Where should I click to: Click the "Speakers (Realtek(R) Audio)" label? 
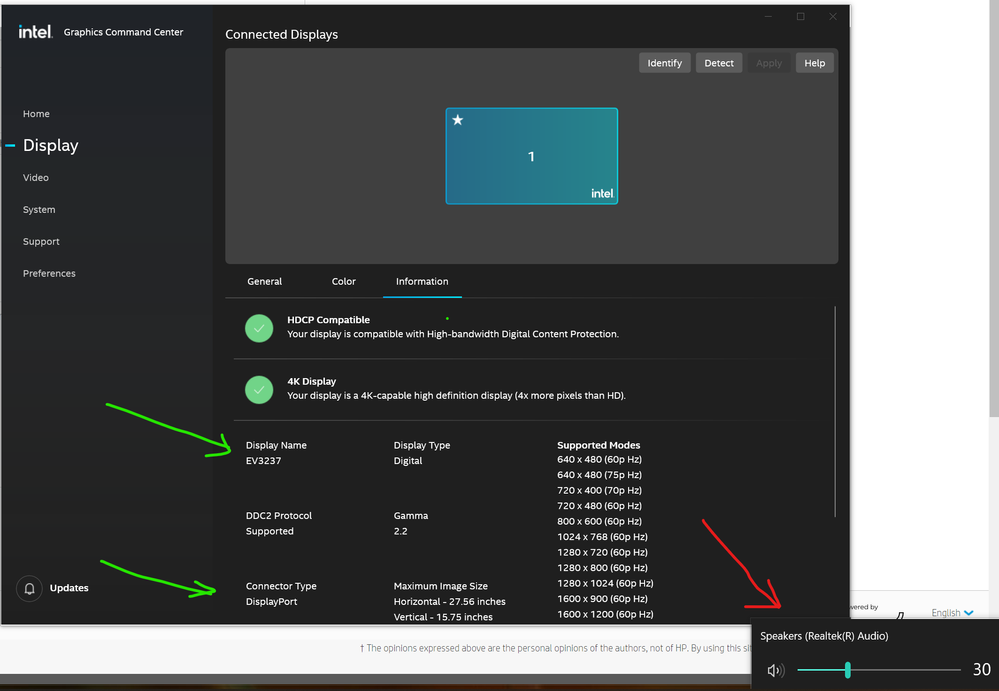(824, 636)
